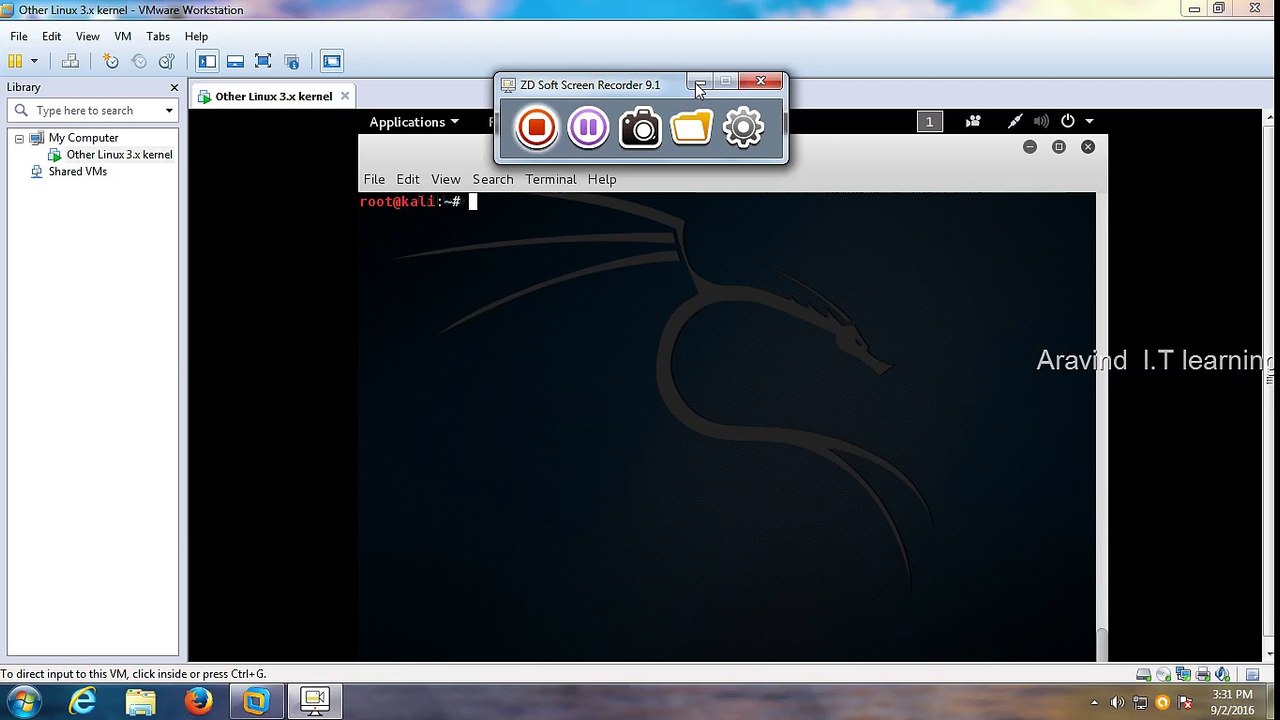Enter VMware full screen mode
The width and height of the screenshot is (1280, 720).
(263, 61)
